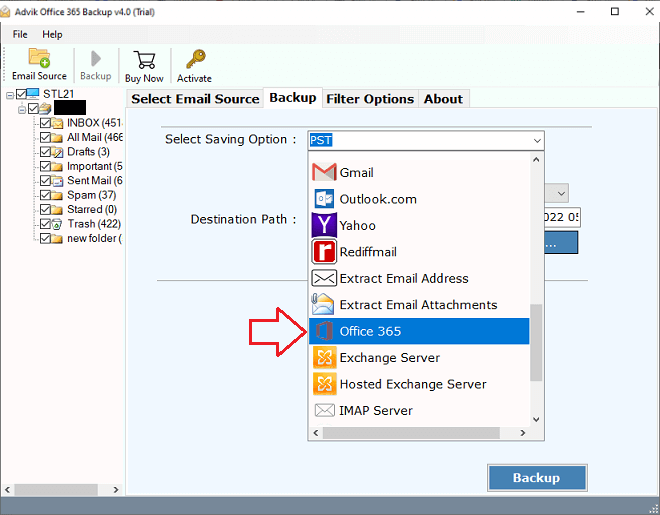Click the blue Backup button
This screenshot has width=660, height=515.
(537, 478)
